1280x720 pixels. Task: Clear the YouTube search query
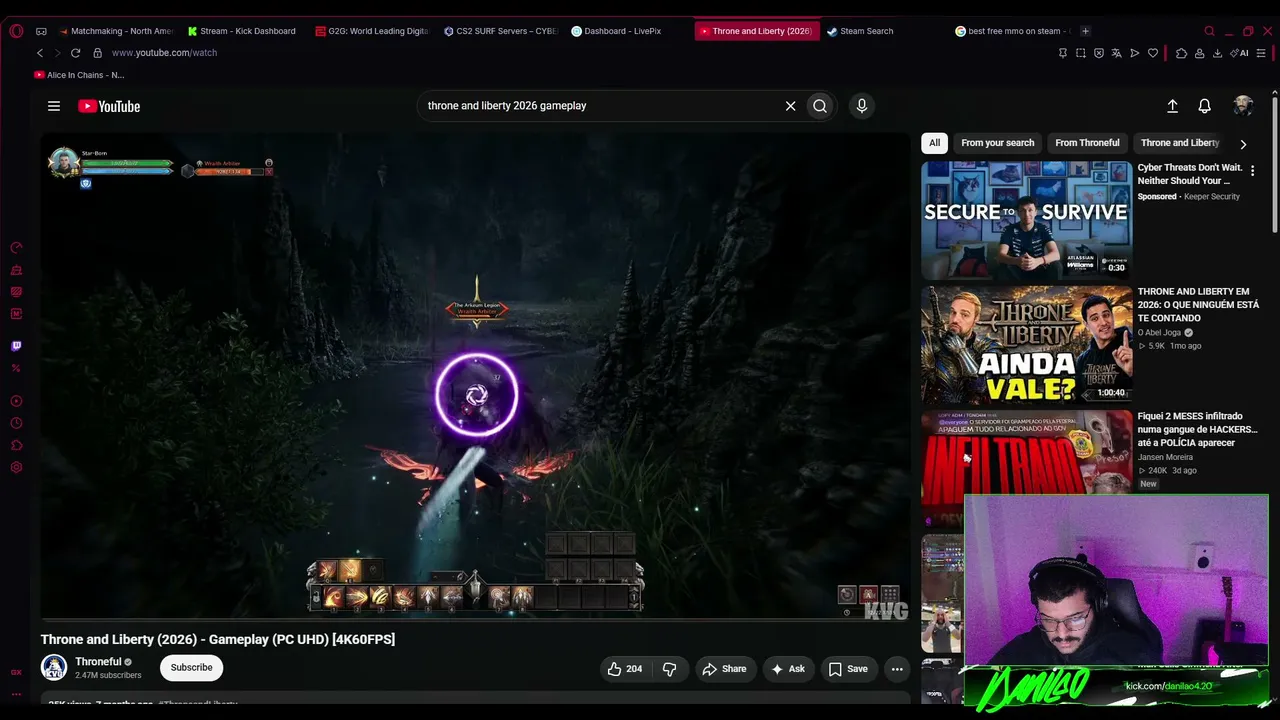point(790,106)
